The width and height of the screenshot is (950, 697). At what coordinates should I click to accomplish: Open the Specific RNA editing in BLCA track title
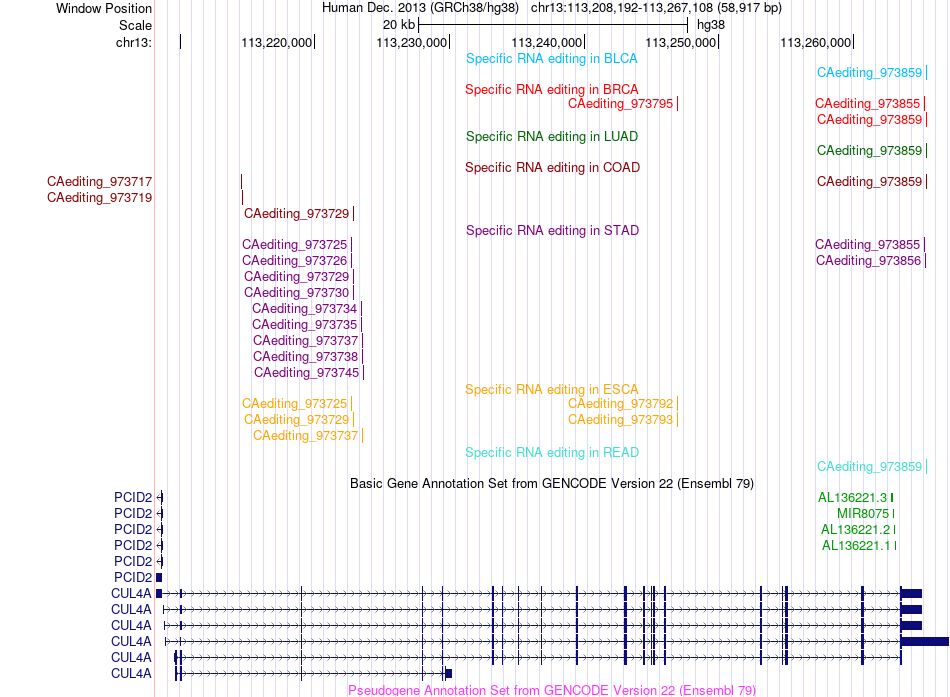pyautogui.click(x=551, y=59)
